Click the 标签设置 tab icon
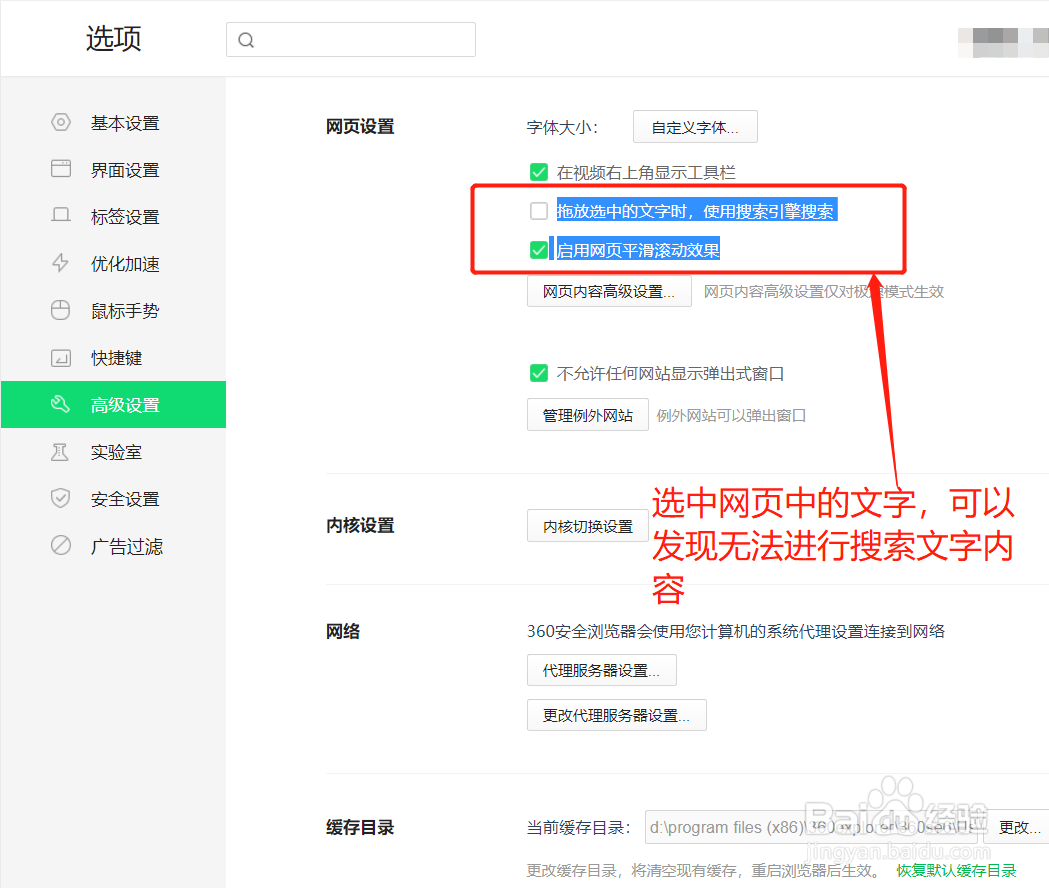1049x888 pixels. [61, 215]
